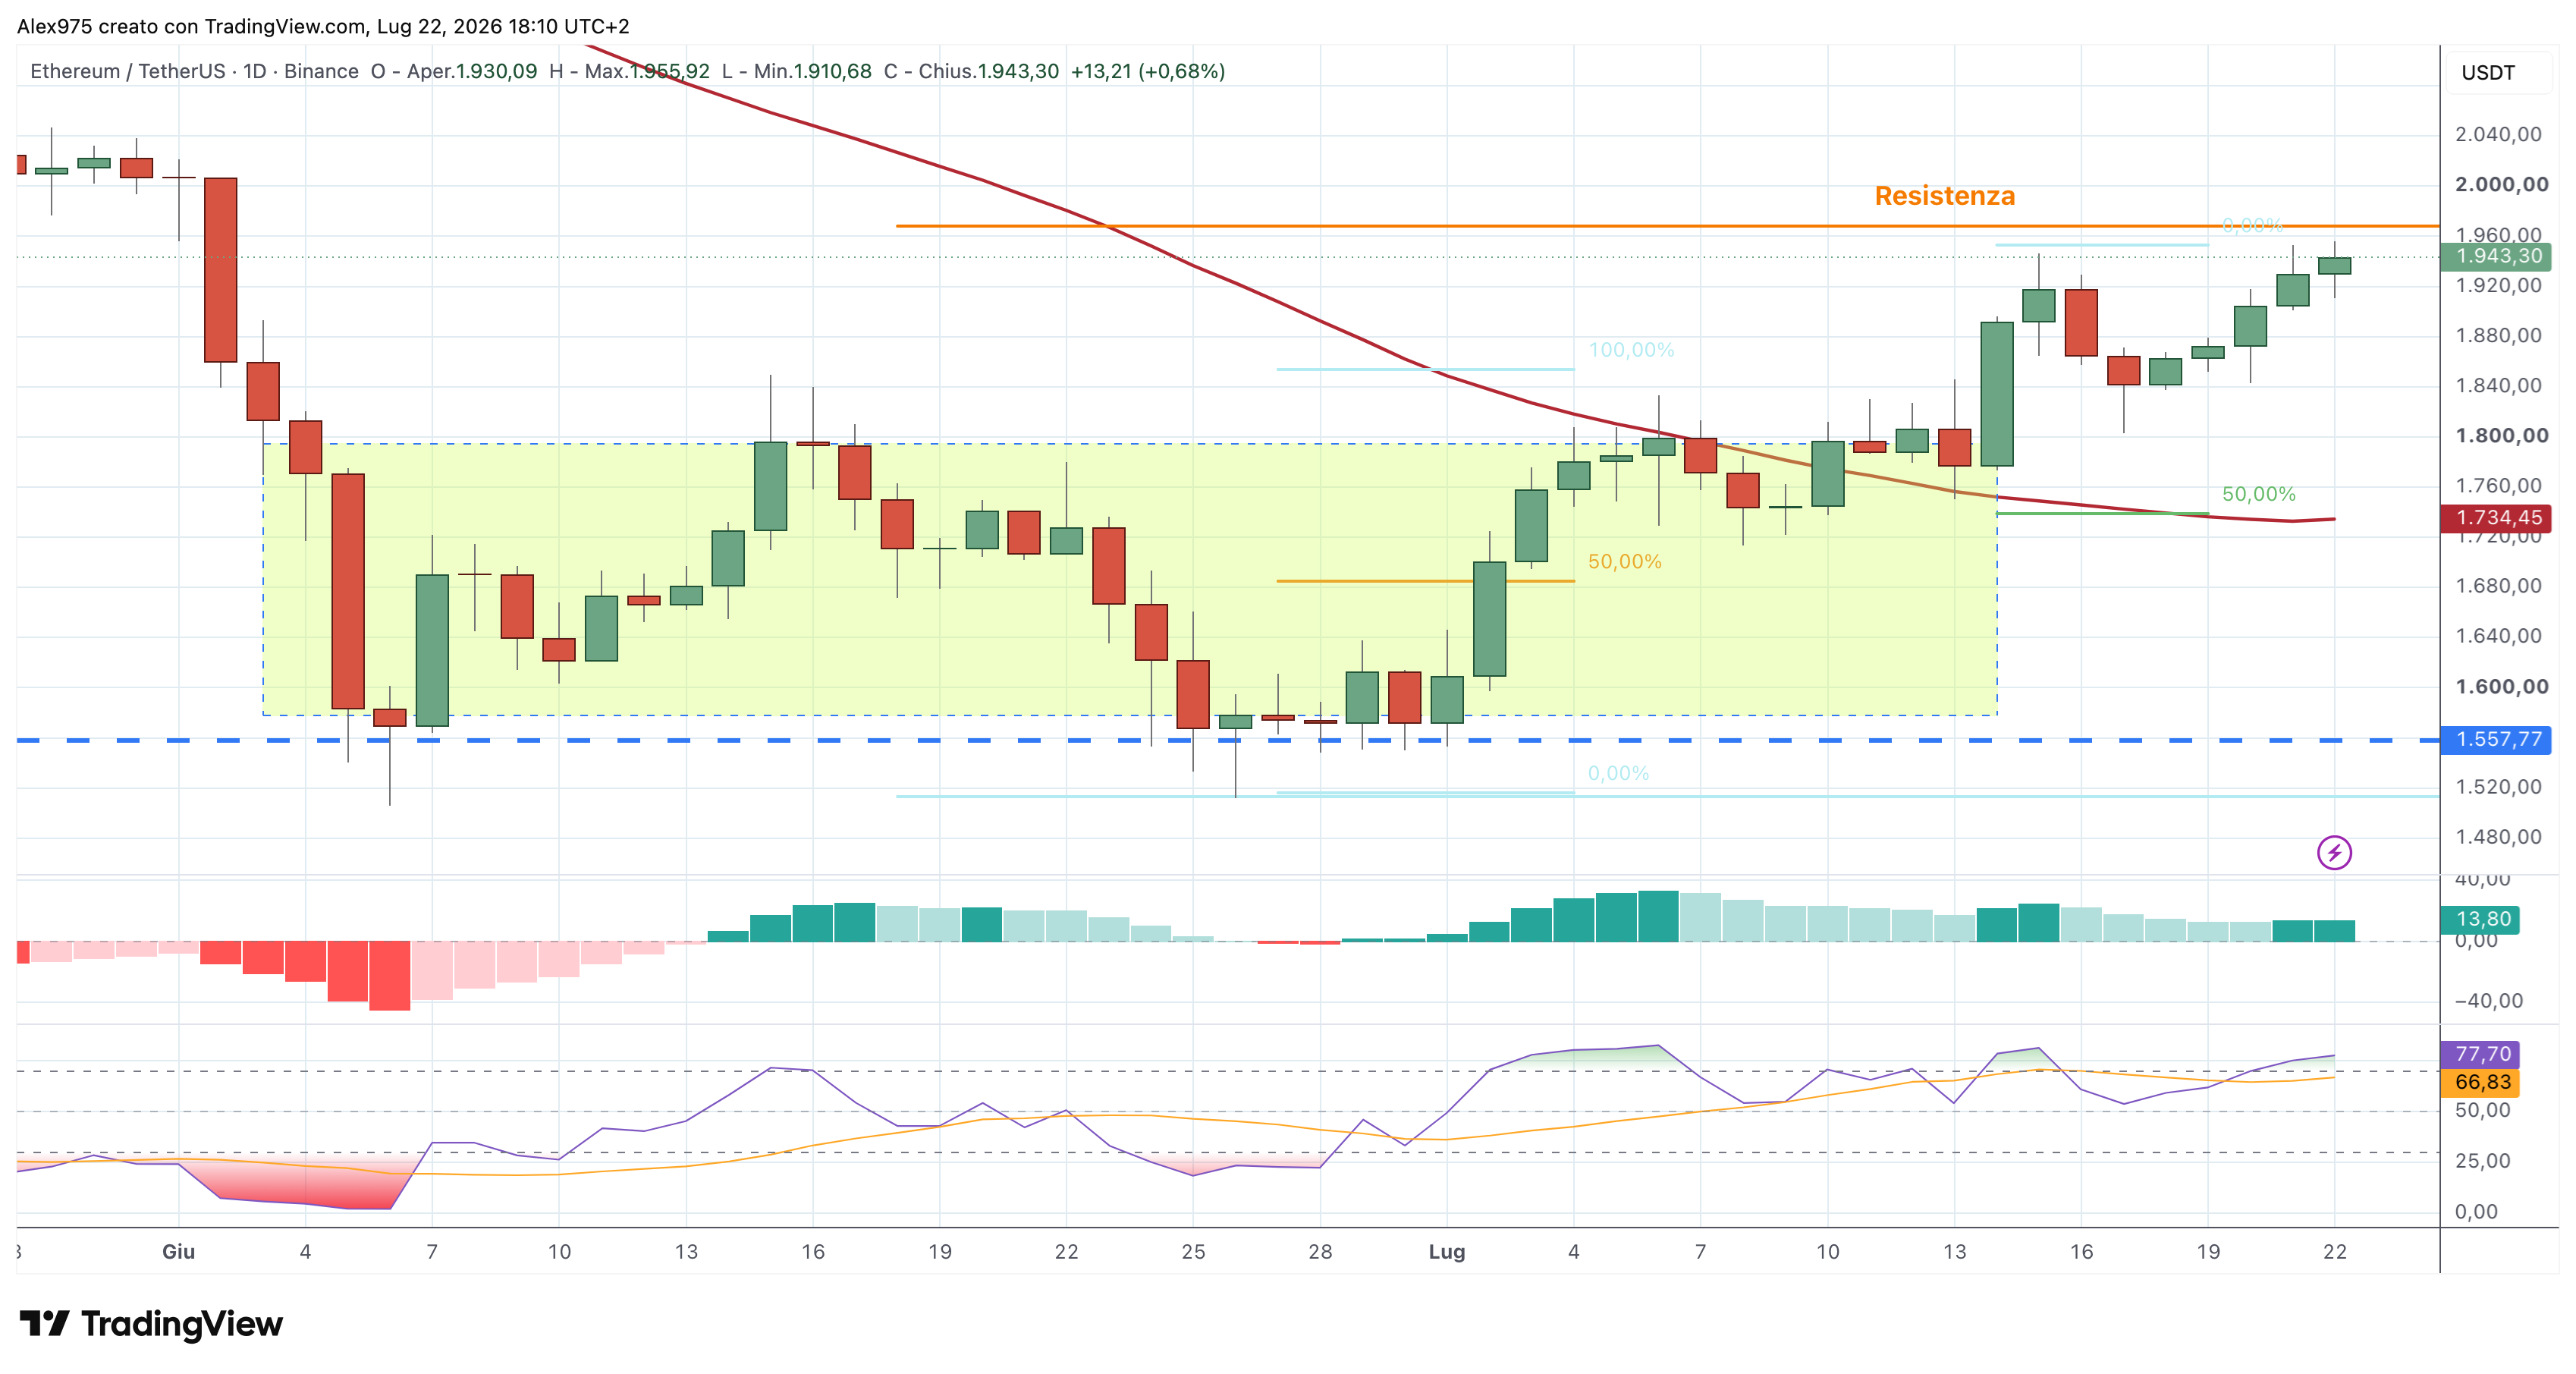Select the USDT currency label
Image resolution: width=2576 pixels, height=1374 pixels.
[2487, 73]
